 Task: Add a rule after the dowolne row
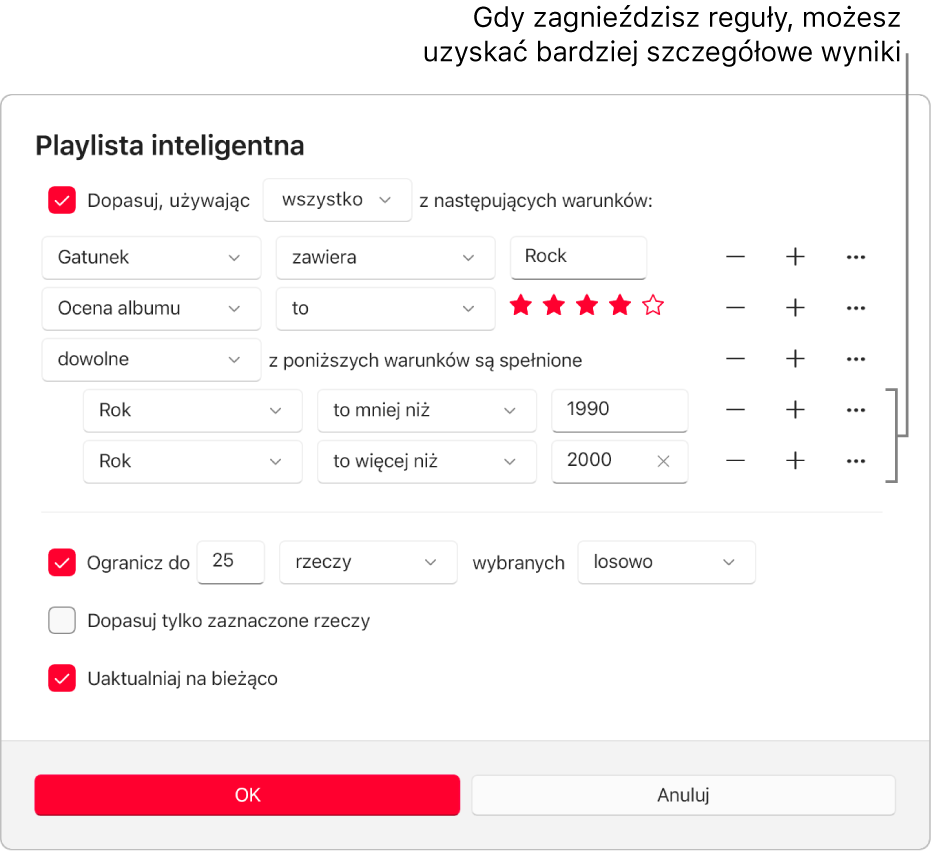tap(795, 359)
